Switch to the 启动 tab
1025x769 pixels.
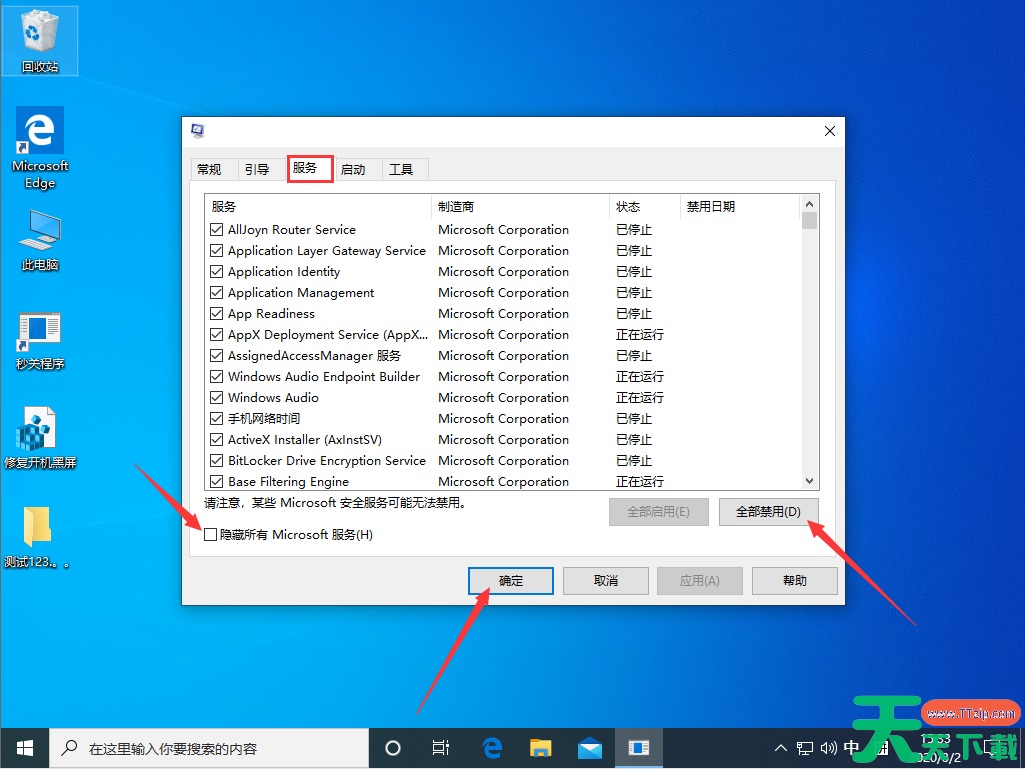click(353, 169)
